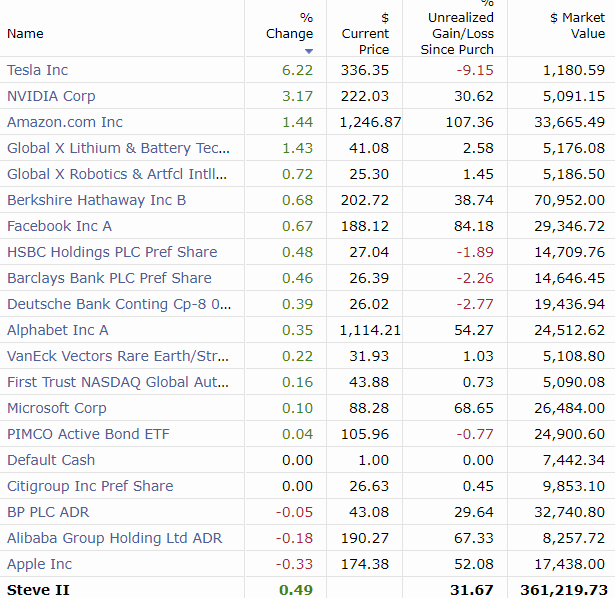This screenshot has width=615, height=598.
Task: Sort by $ Current Price column header
Action: (x=365, y=34)
